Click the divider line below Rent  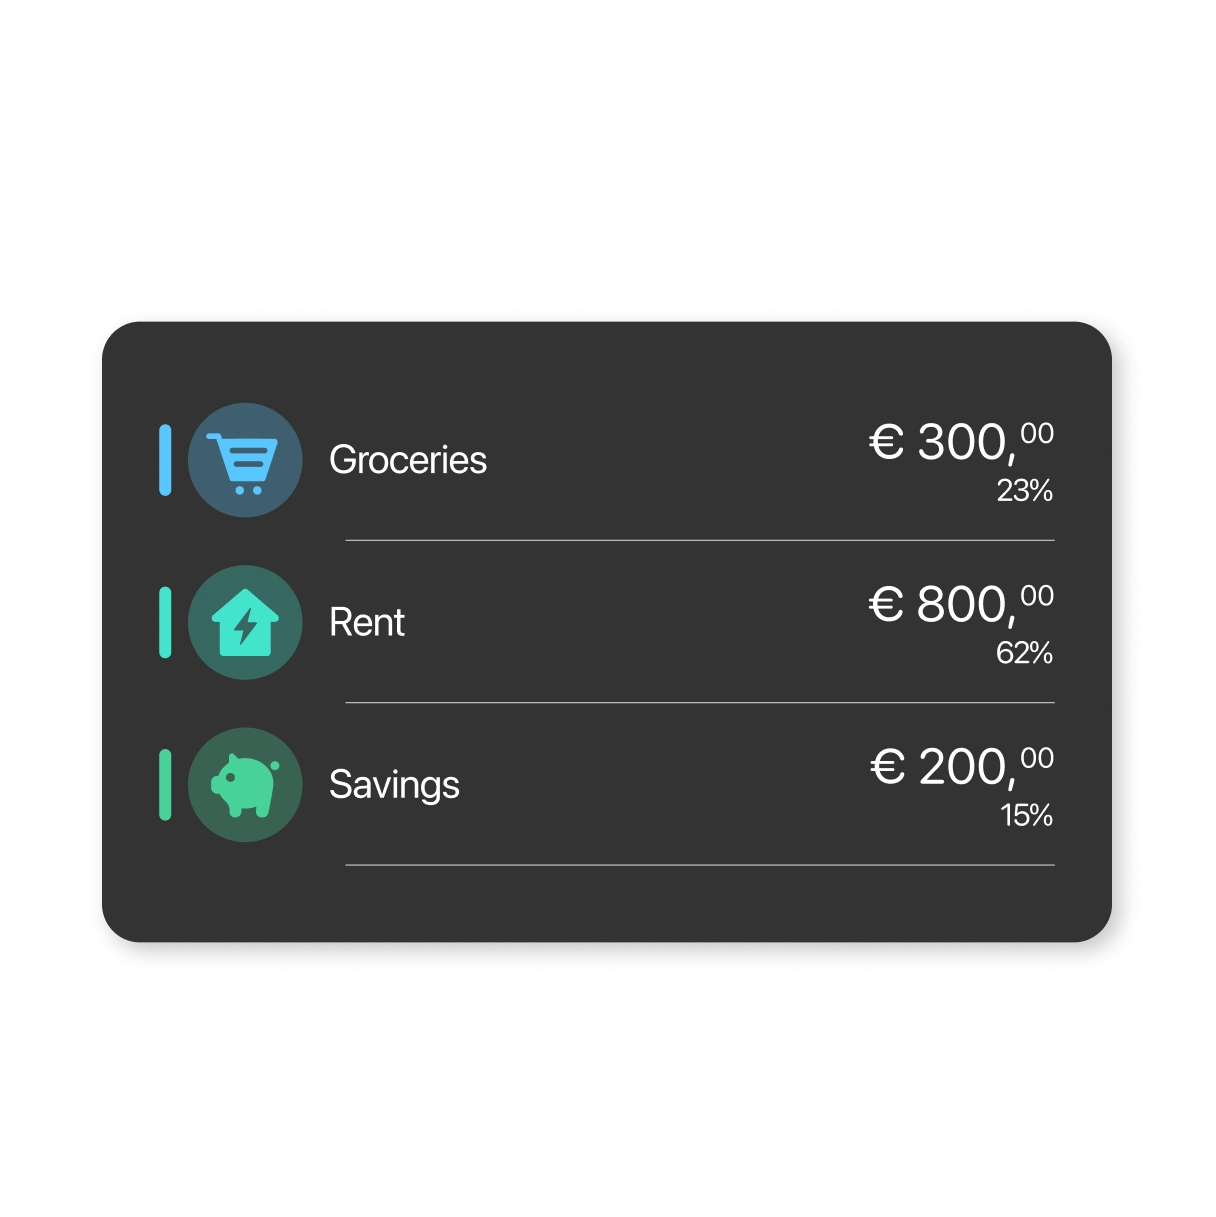pos(700,703)
